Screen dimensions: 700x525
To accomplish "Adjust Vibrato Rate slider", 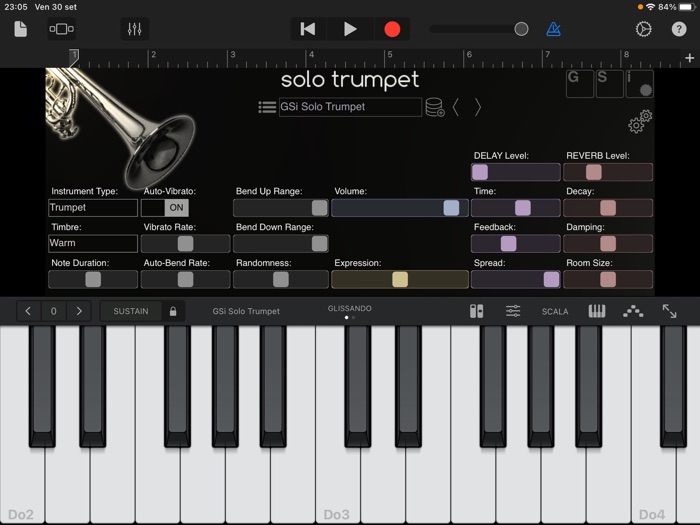I will 186,243.
